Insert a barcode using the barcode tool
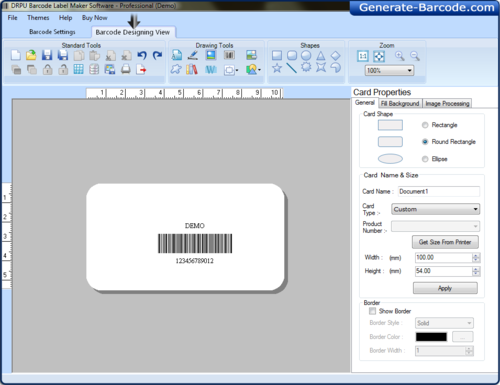This screenshot has width=500, height=385. [x=229, y=55]
